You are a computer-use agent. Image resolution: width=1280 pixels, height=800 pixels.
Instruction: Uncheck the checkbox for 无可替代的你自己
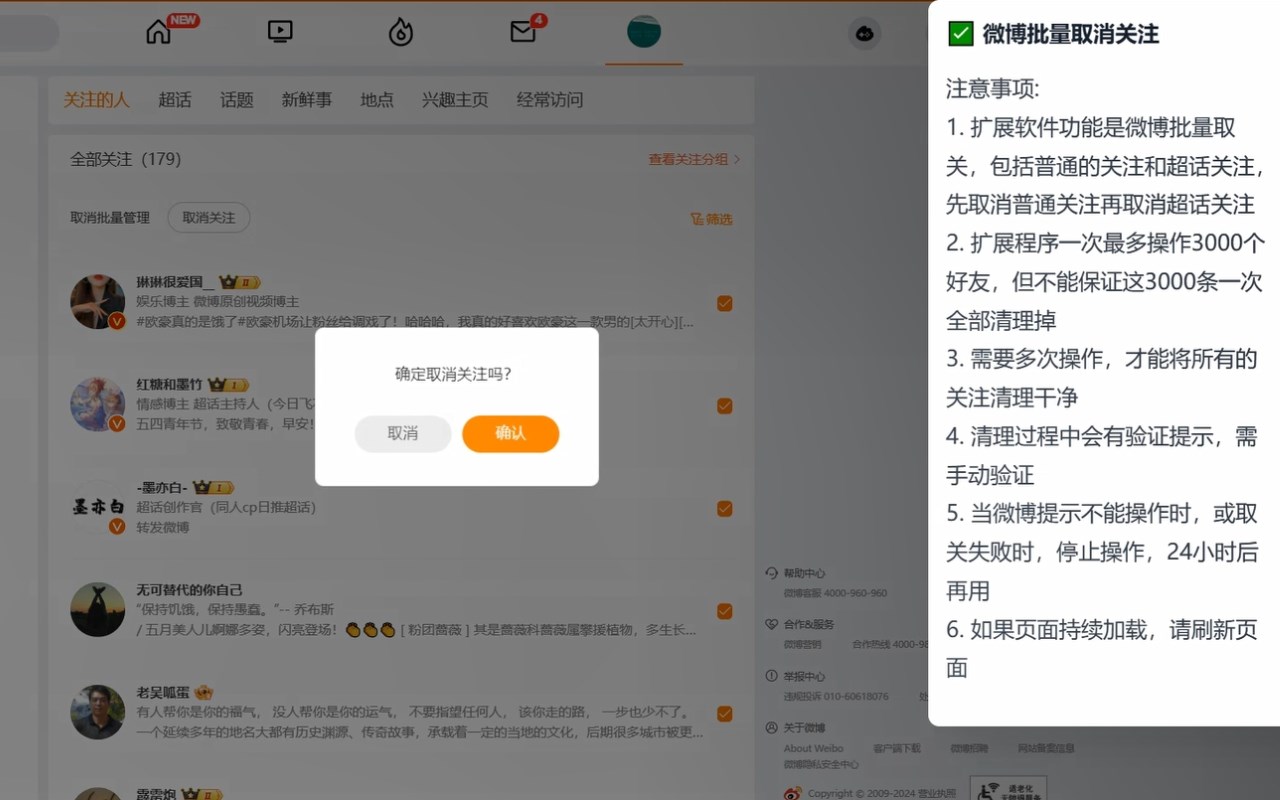point(725,611)
